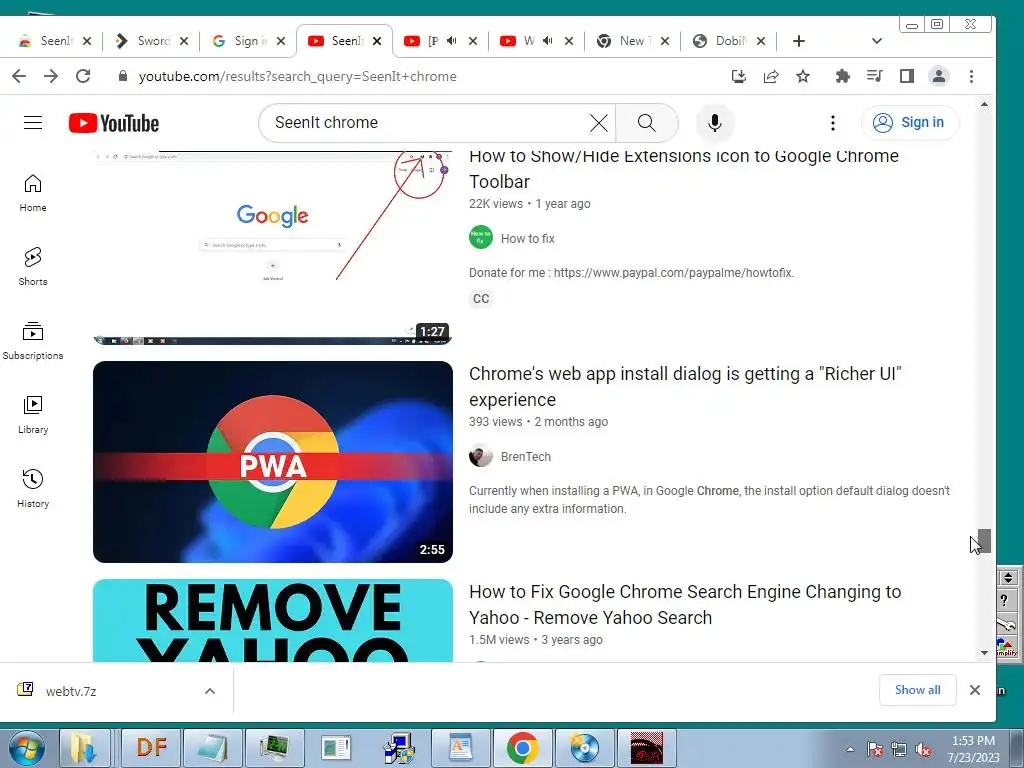Expand options for webtv.7z download
Viewport: 1024px width, 768px height.
(x=210, y=691)
